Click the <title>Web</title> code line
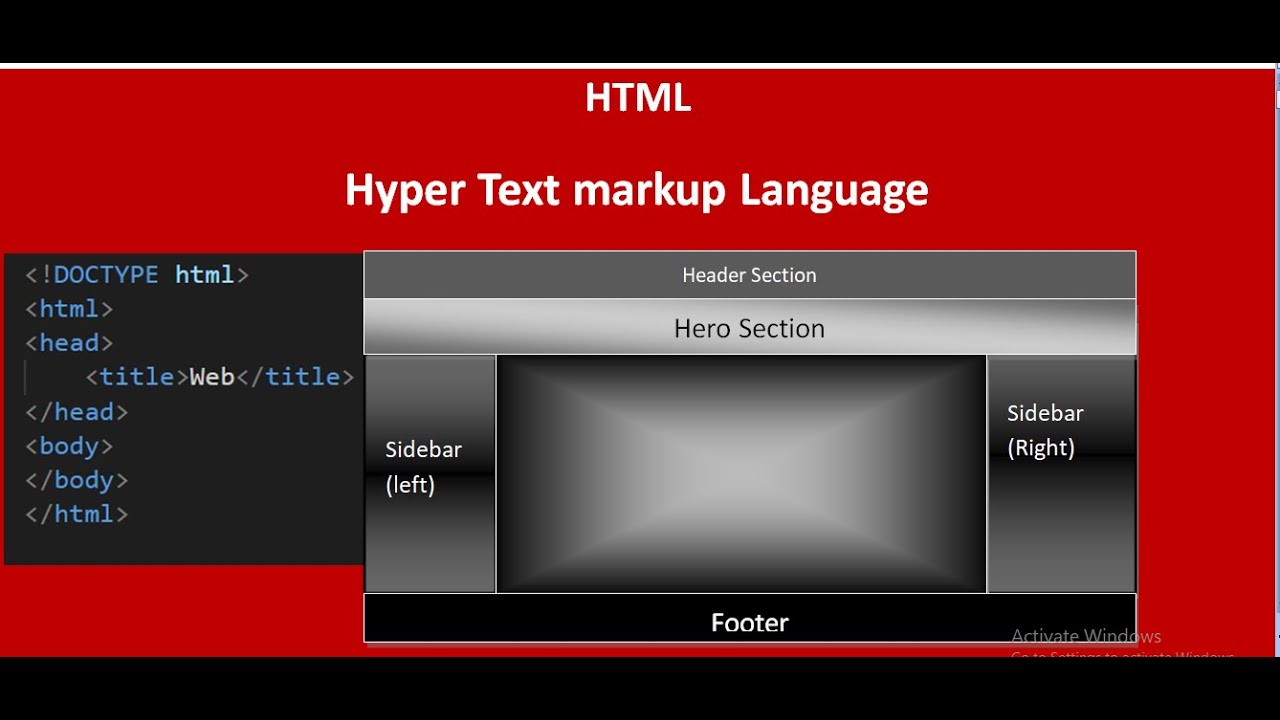 click(x=220, y=377)
